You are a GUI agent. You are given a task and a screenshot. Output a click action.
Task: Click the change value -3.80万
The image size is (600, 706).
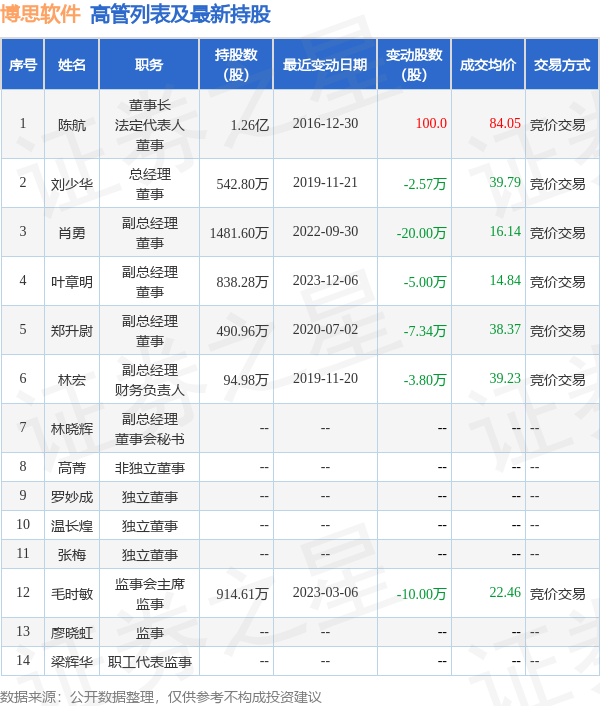pos(425,380)
